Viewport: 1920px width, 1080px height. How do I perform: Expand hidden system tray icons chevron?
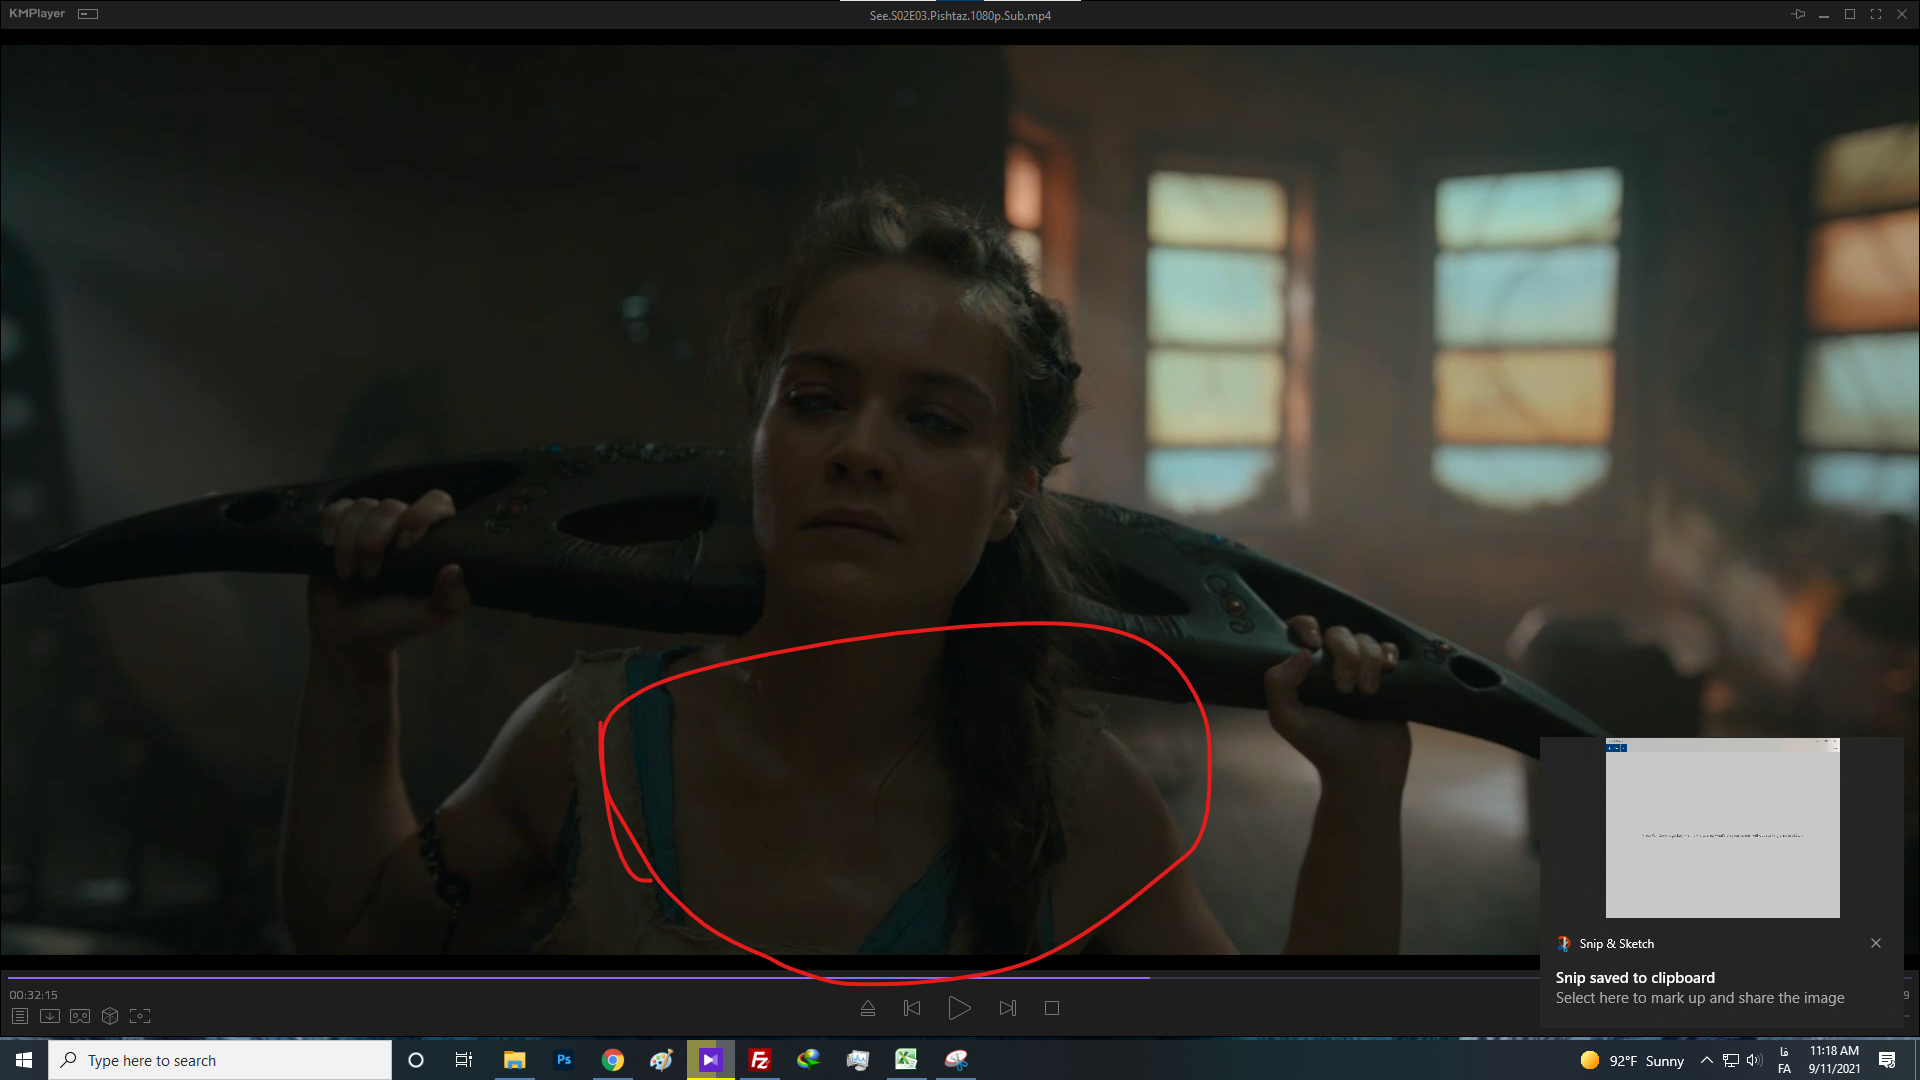coord(1707,1060)
